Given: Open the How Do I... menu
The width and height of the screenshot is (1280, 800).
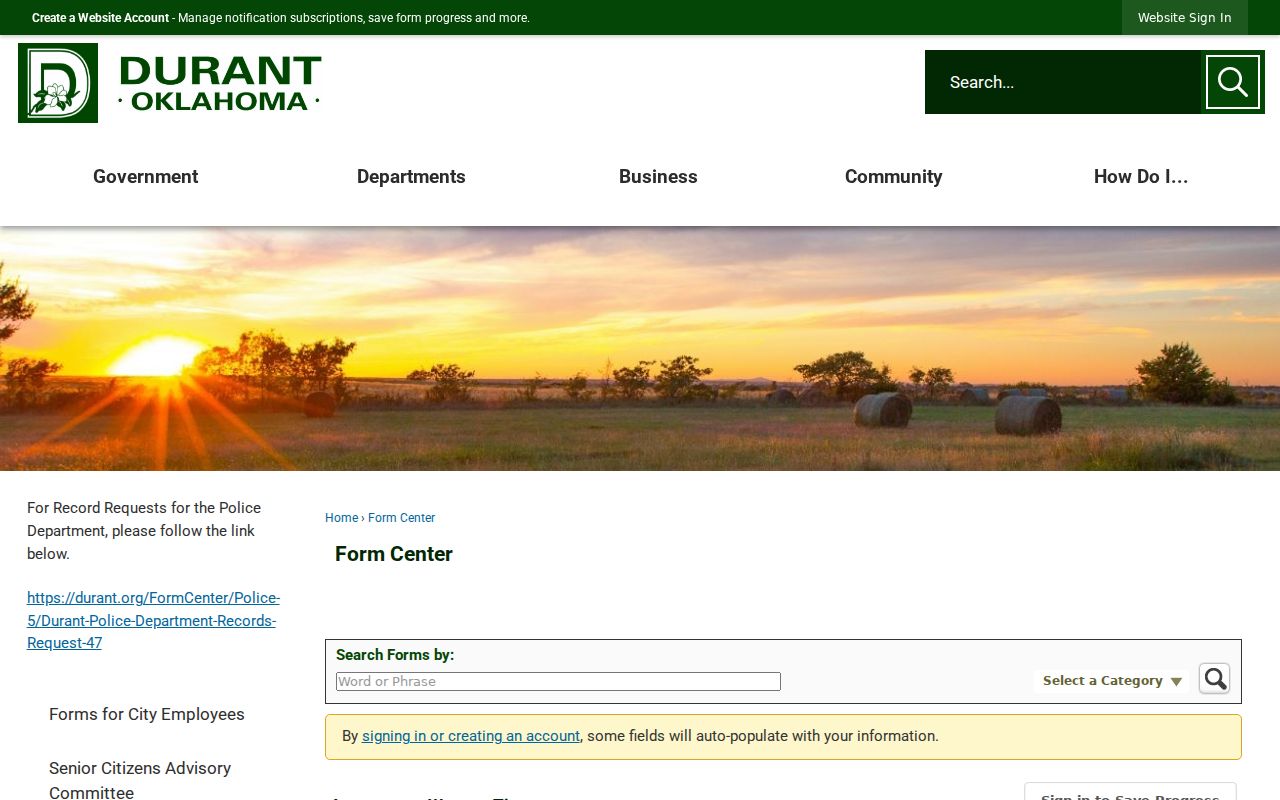Looking at the screenshot, I should (x=1141, y=177).
